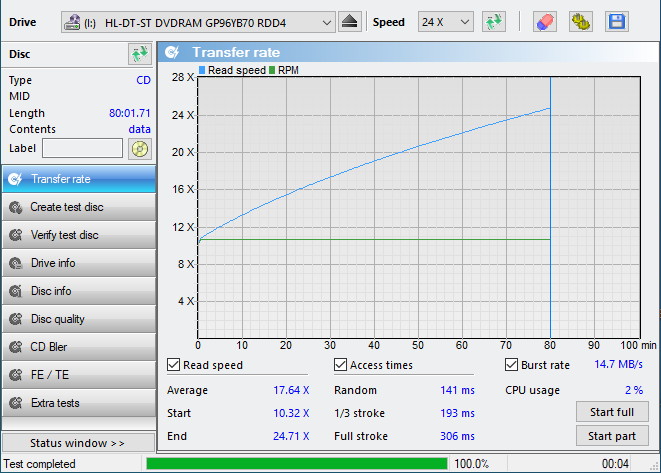Toggle the Read speed checkbox
661x473 pixels.
click(x=173, y=365)
